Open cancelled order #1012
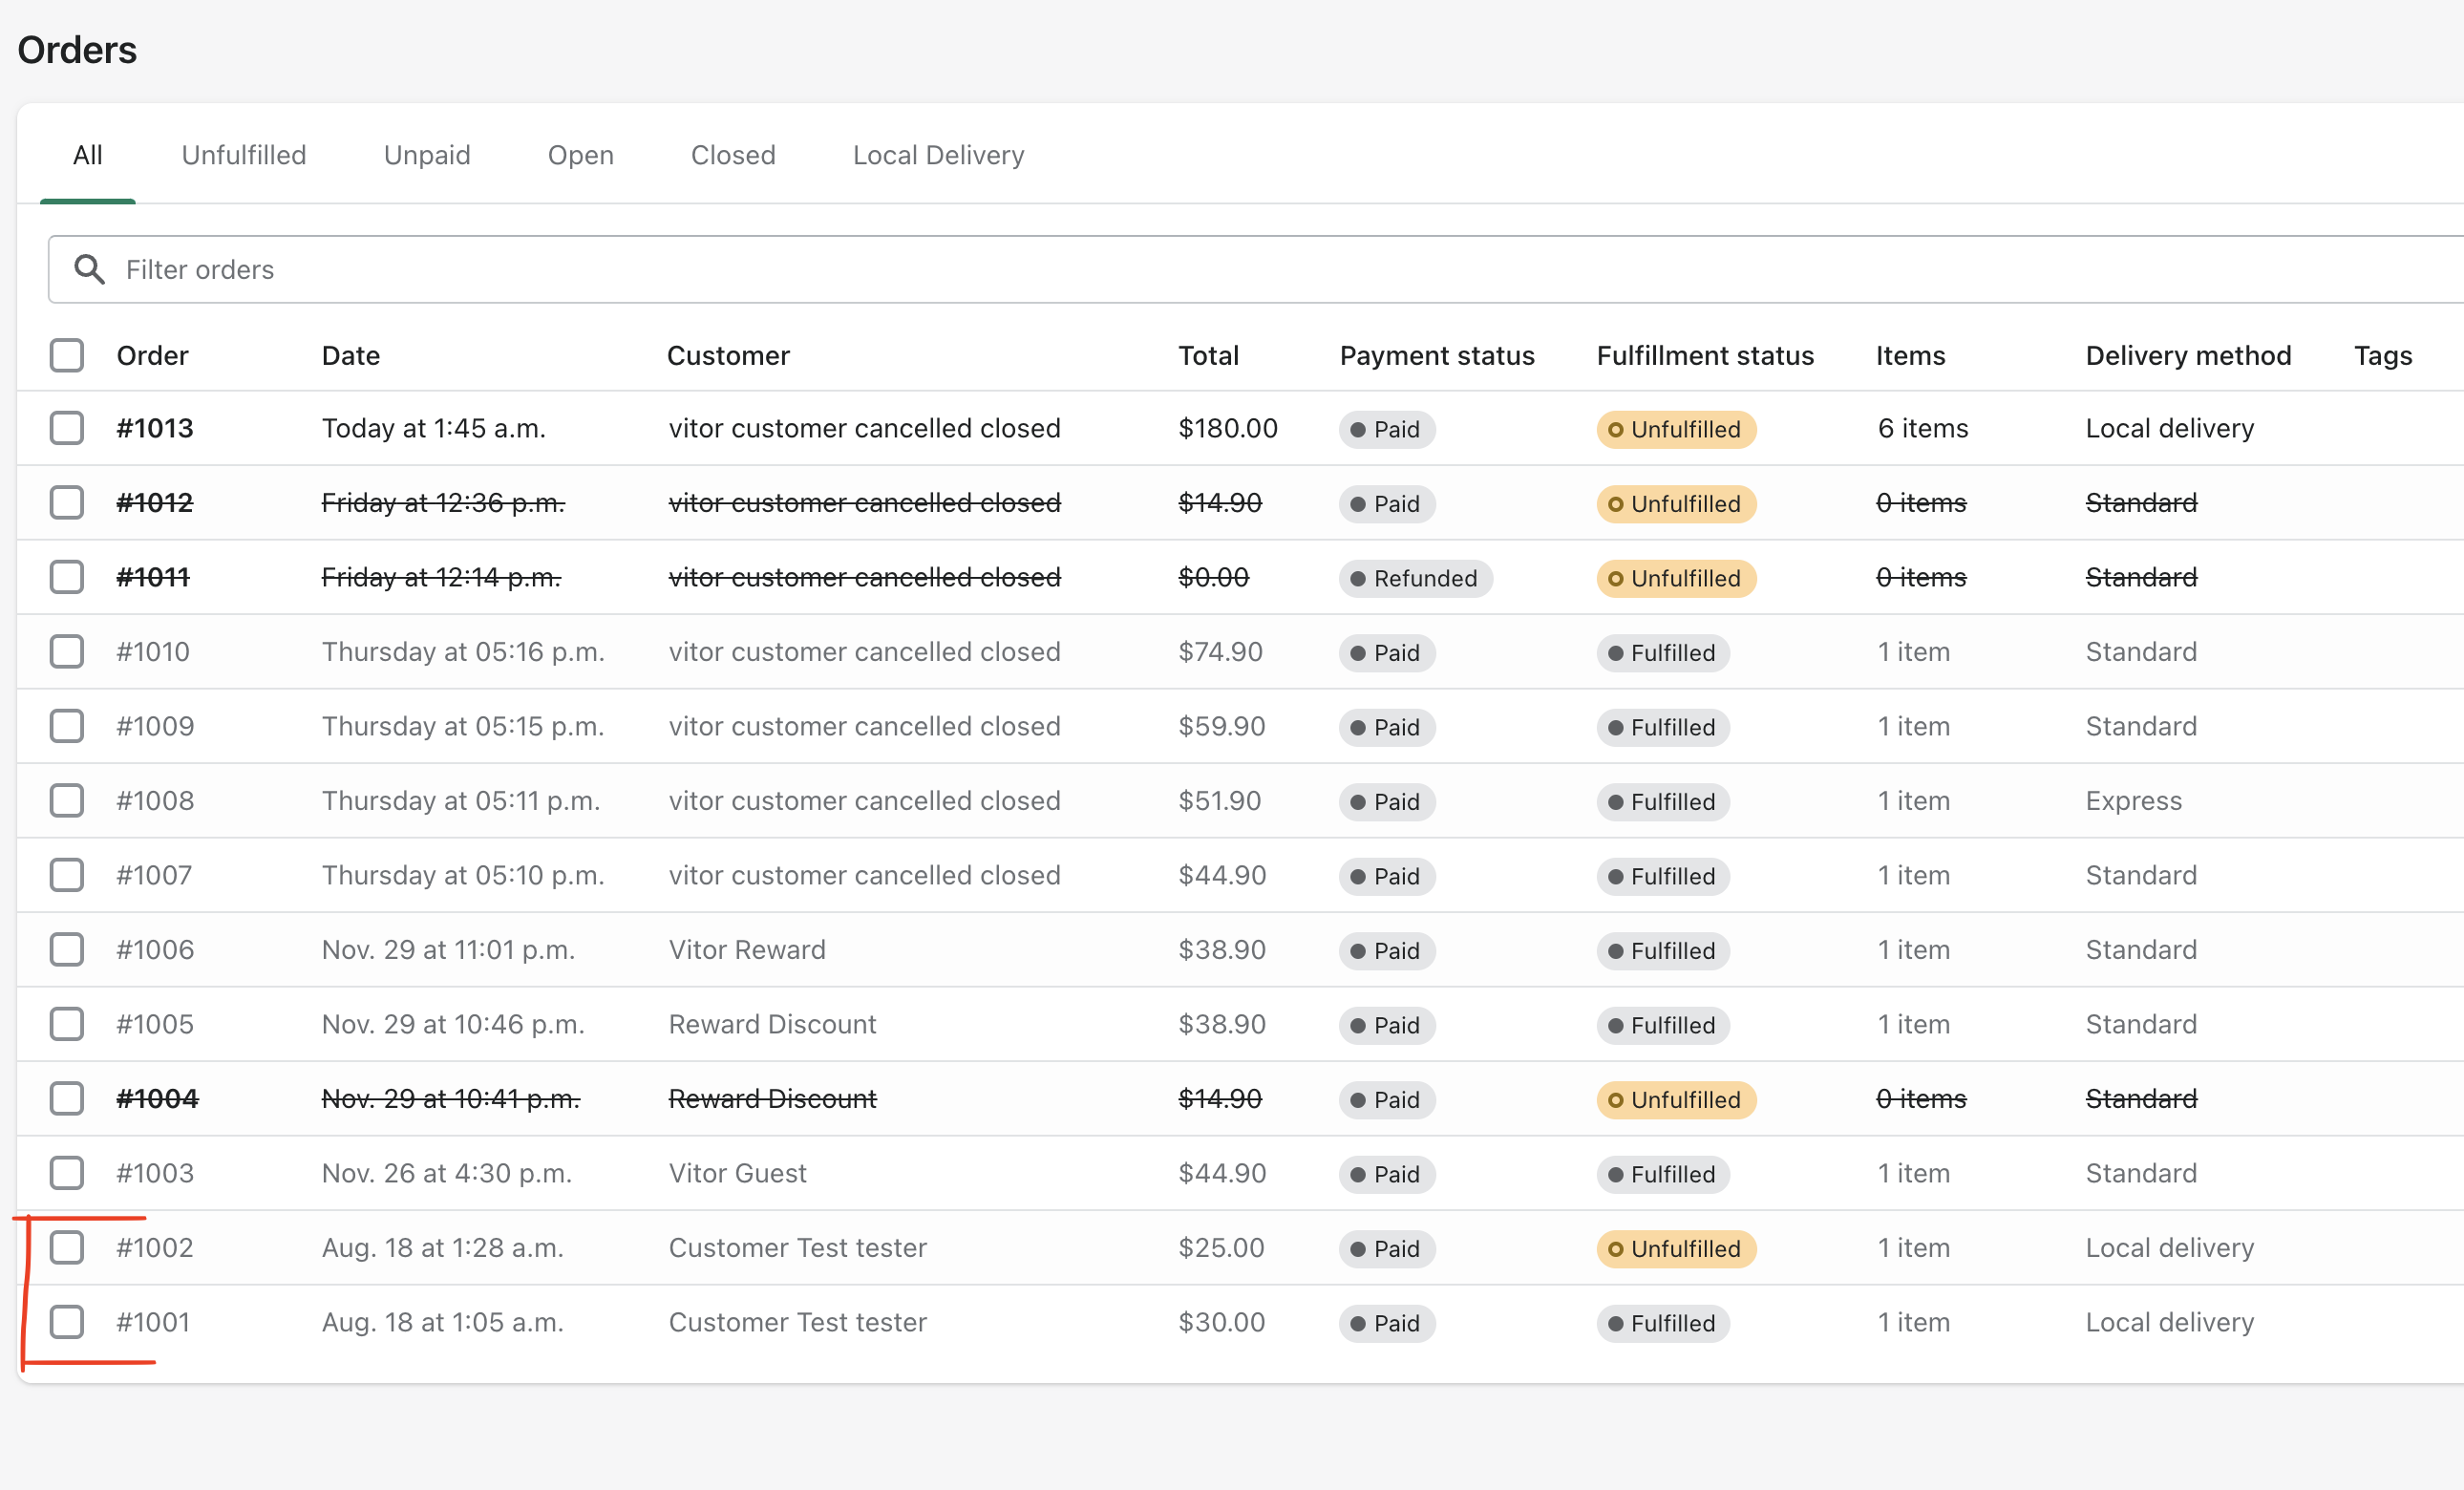This screenshot has width=2464, height=1490. (155, 502)
